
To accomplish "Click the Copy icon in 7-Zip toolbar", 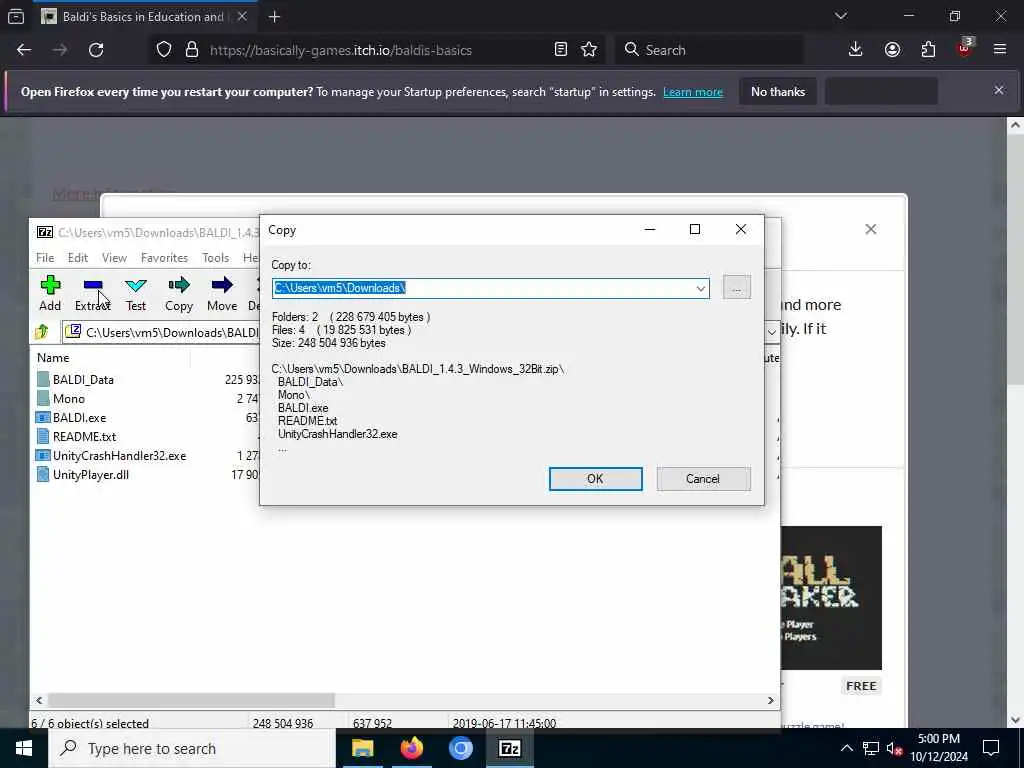I will tap(179, 285).
